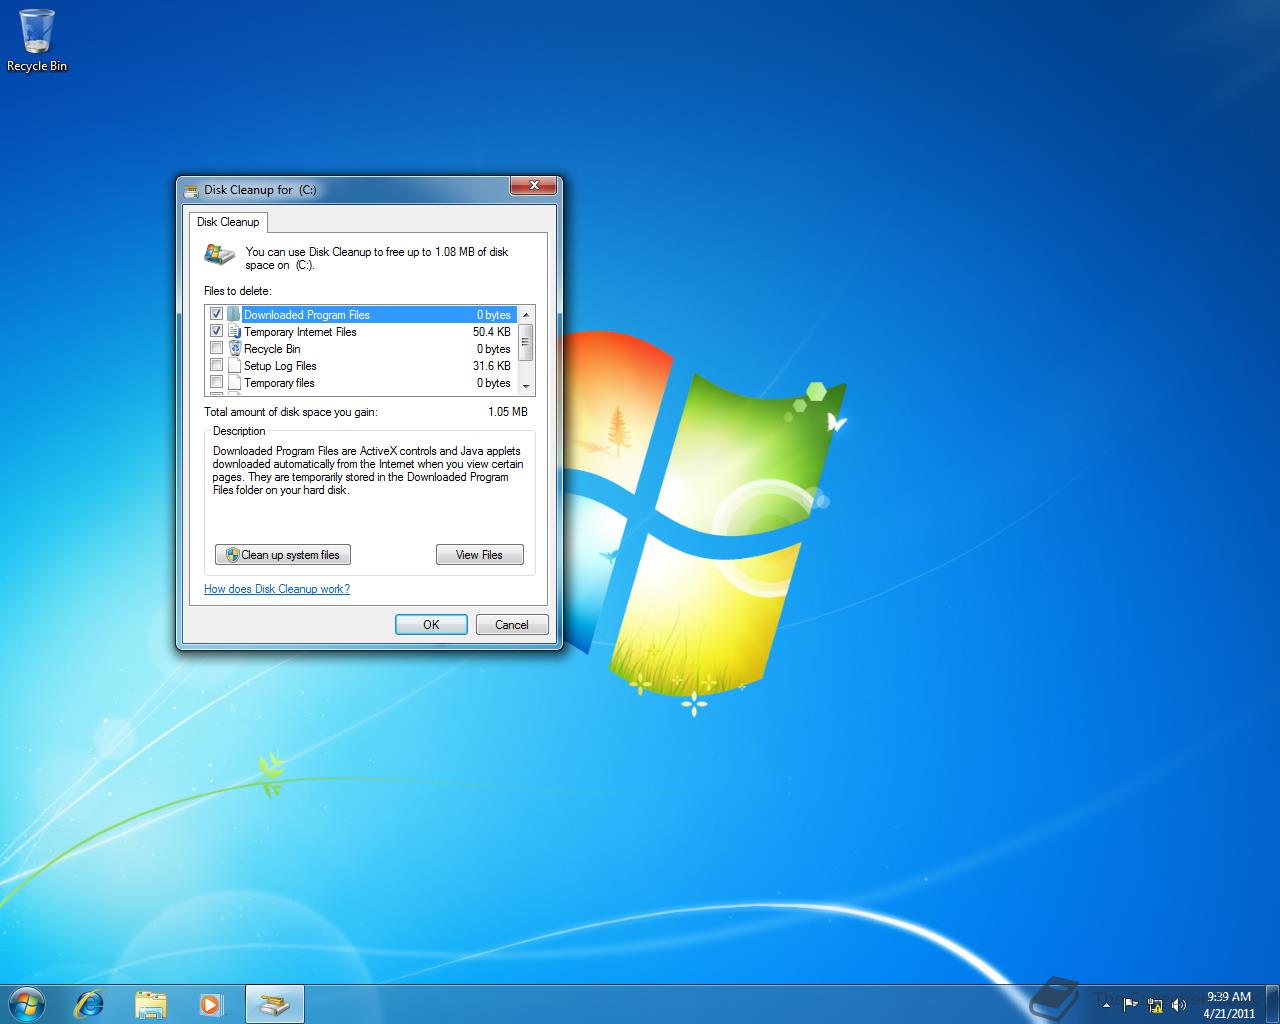This screenshot has height=1024, width=1280.
Task: Click the Temporary Internet Files document icon
Action: (x=234, y=331)
